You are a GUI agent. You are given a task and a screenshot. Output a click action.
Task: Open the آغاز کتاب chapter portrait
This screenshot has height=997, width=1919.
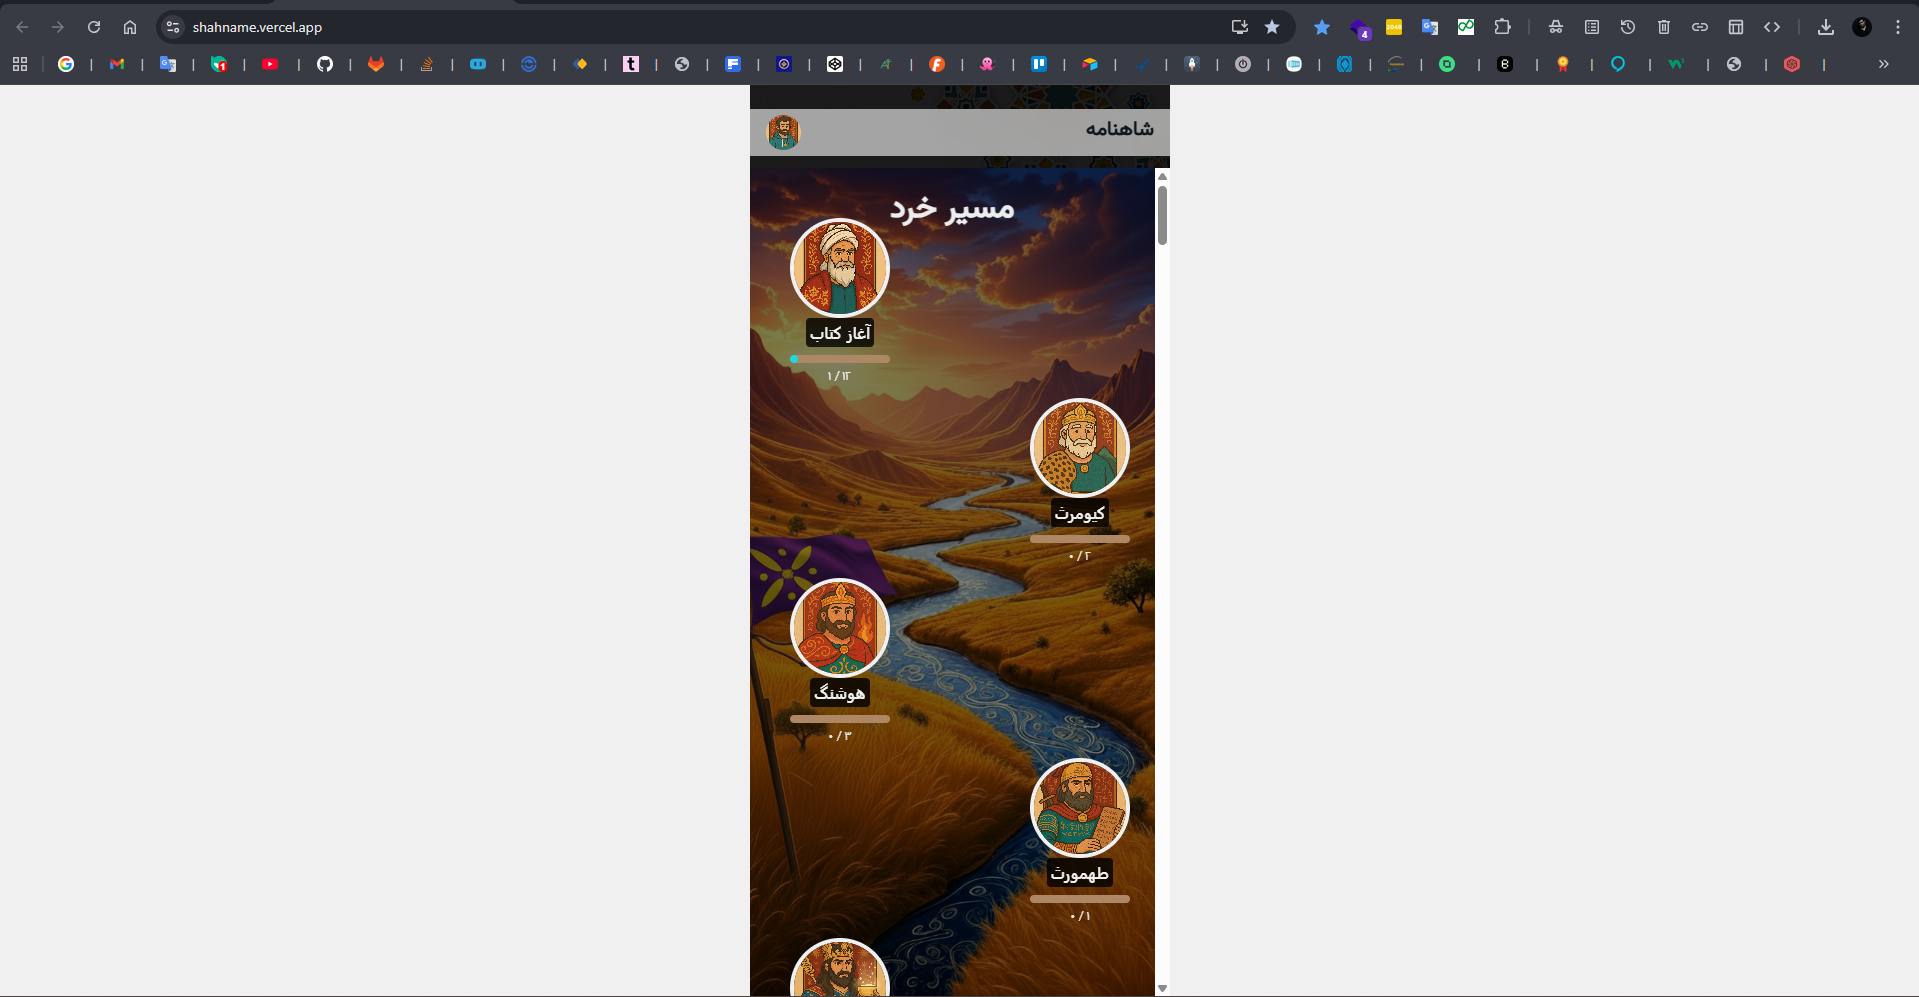839,268
